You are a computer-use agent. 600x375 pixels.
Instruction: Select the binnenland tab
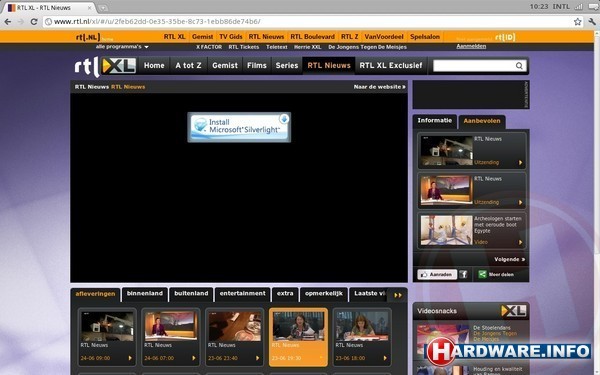145,293
